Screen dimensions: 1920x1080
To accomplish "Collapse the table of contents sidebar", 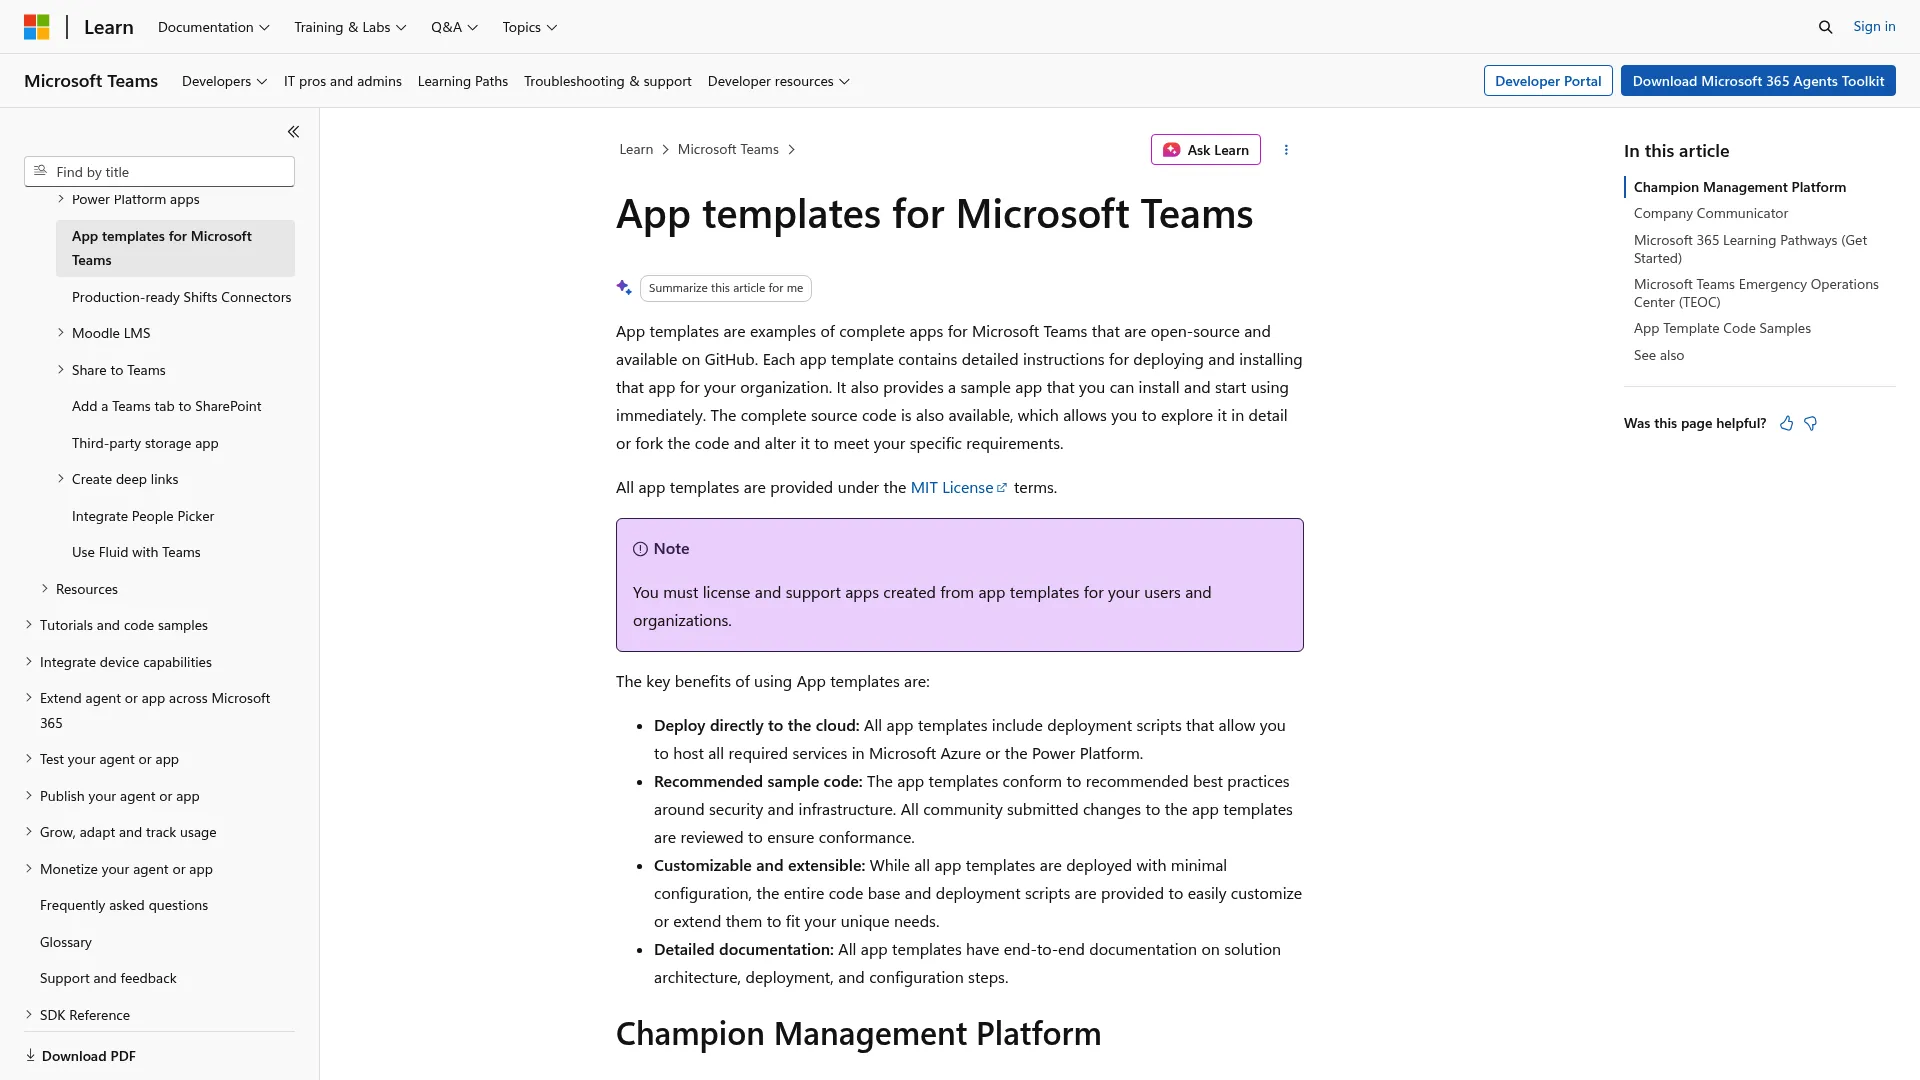I will (x=293, y=132).
